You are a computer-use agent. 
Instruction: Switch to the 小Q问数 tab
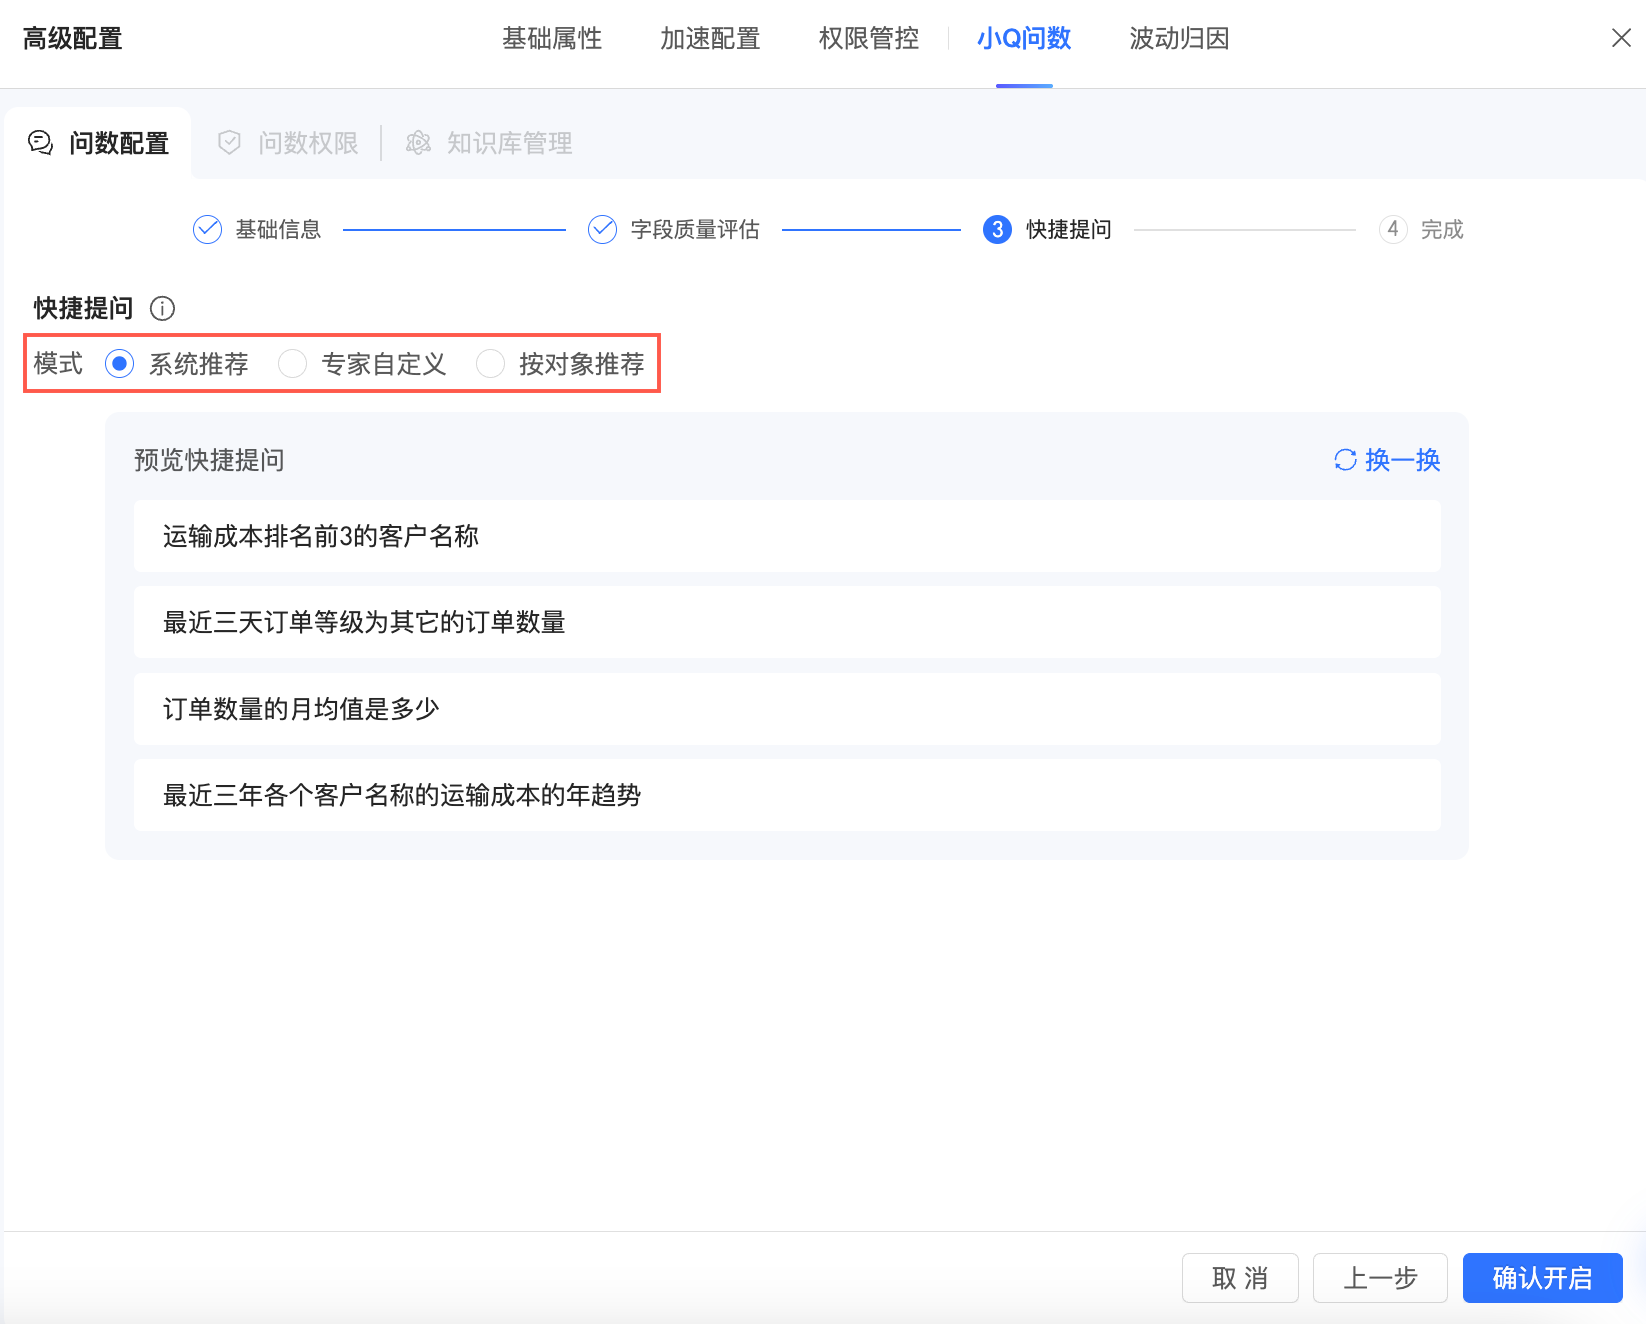(1024, 38)
